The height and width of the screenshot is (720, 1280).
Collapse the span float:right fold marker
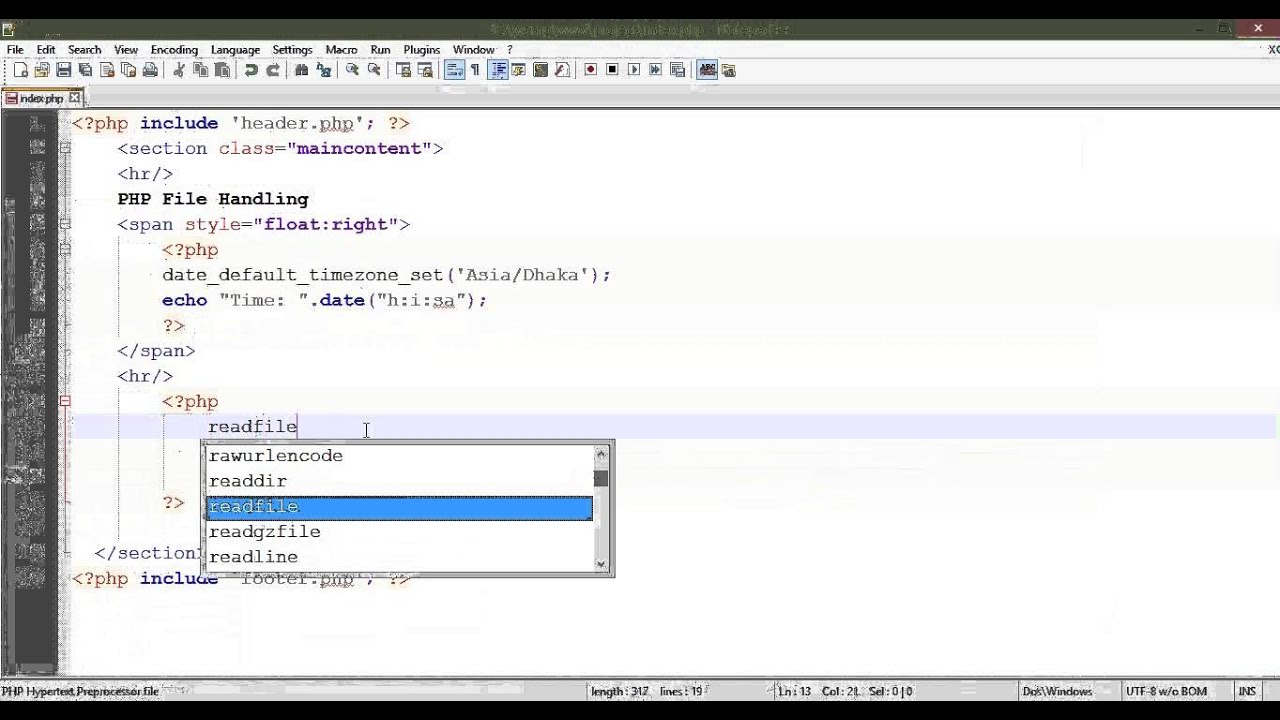65,224
